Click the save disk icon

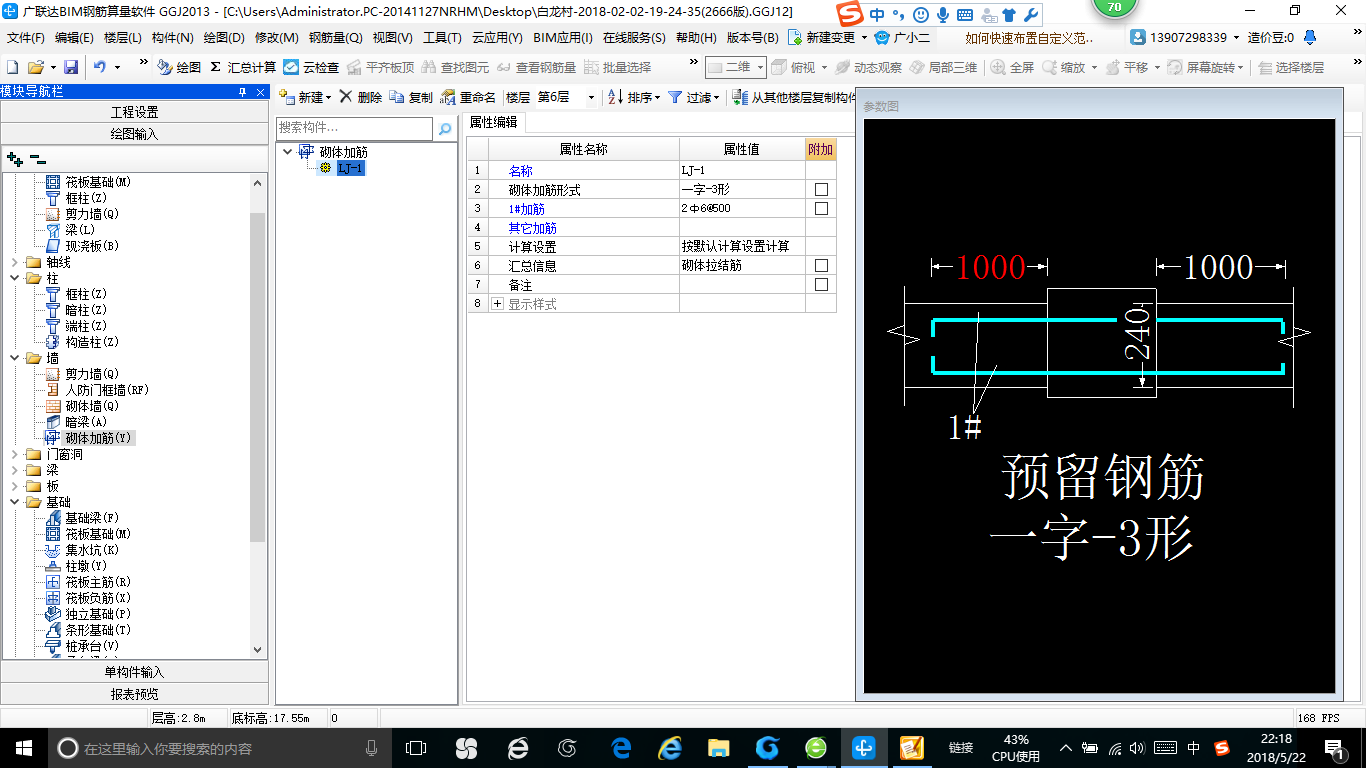71,67
